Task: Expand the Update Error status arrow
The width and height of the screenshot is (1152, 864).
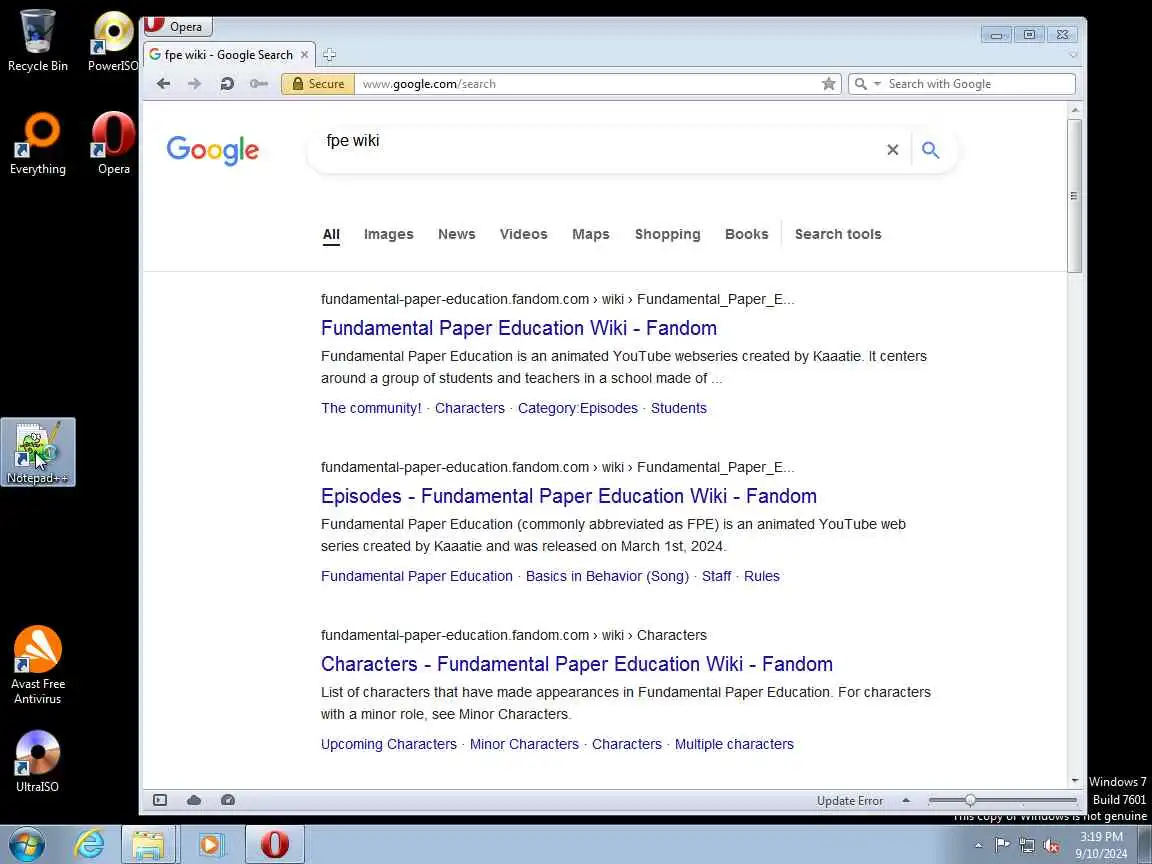Action: pyautogui.click(x=906, y=800)
